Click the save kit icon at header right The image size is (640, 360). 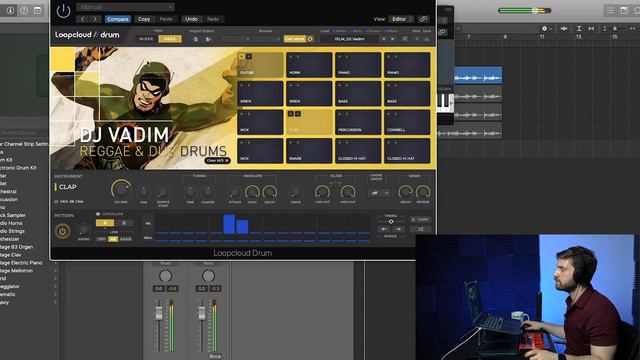click(x=427, y=39)
